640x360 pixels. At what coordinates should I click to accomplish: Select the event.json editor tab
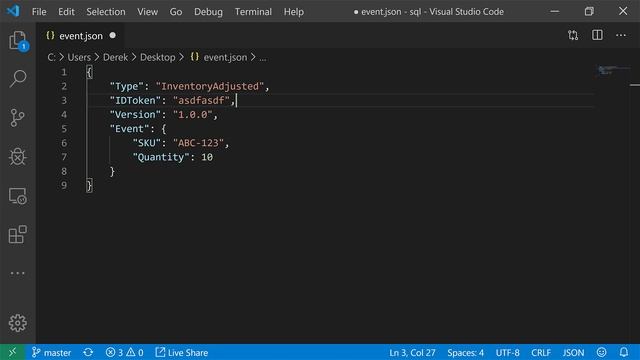pos(80,36)
